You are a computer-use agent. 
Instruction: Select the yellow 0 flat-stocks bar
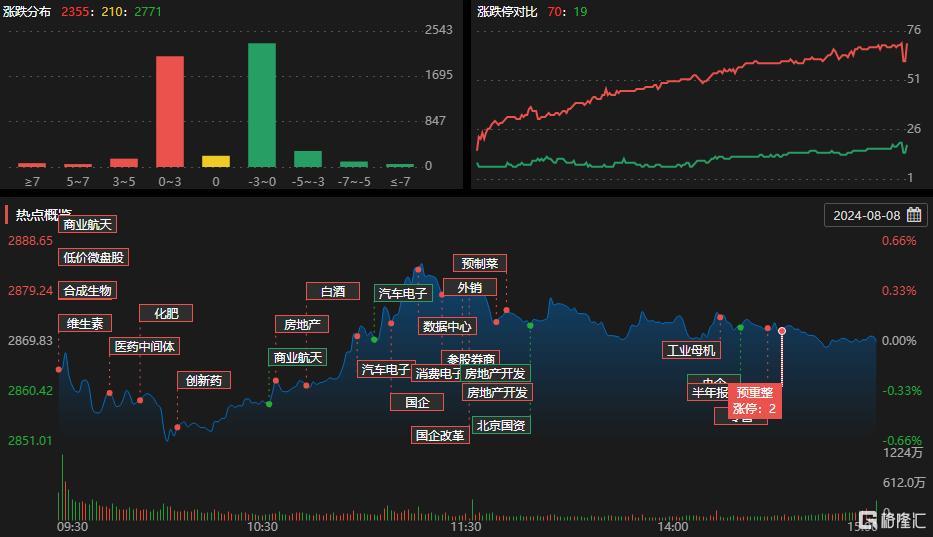coord(216,161)
